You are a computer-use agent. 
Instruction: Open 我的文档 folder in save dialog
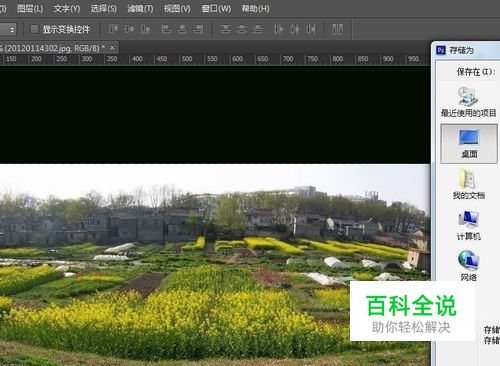pyautogui.click(x=469, y=184)
